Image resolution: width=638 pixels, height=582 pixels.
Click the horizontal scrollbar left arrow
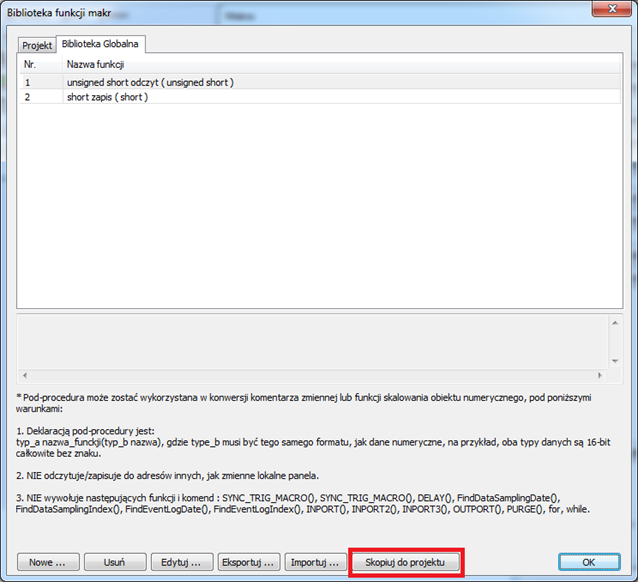pyautogui.click(x=25, y=375)
